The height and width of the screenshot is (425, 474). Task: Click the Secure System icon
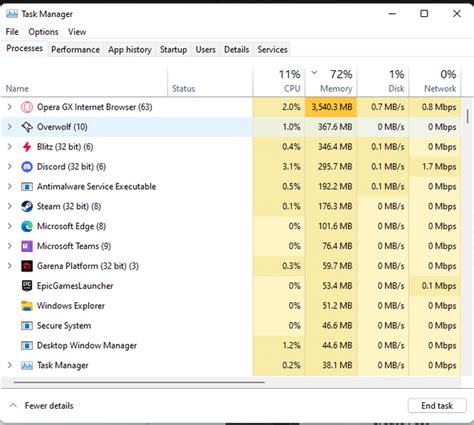pos(27,326)
